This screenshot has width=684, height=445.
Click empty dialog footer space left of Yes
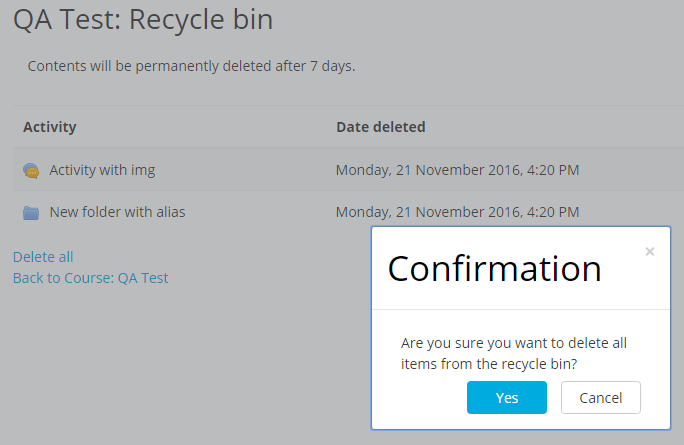coord(419,397)
